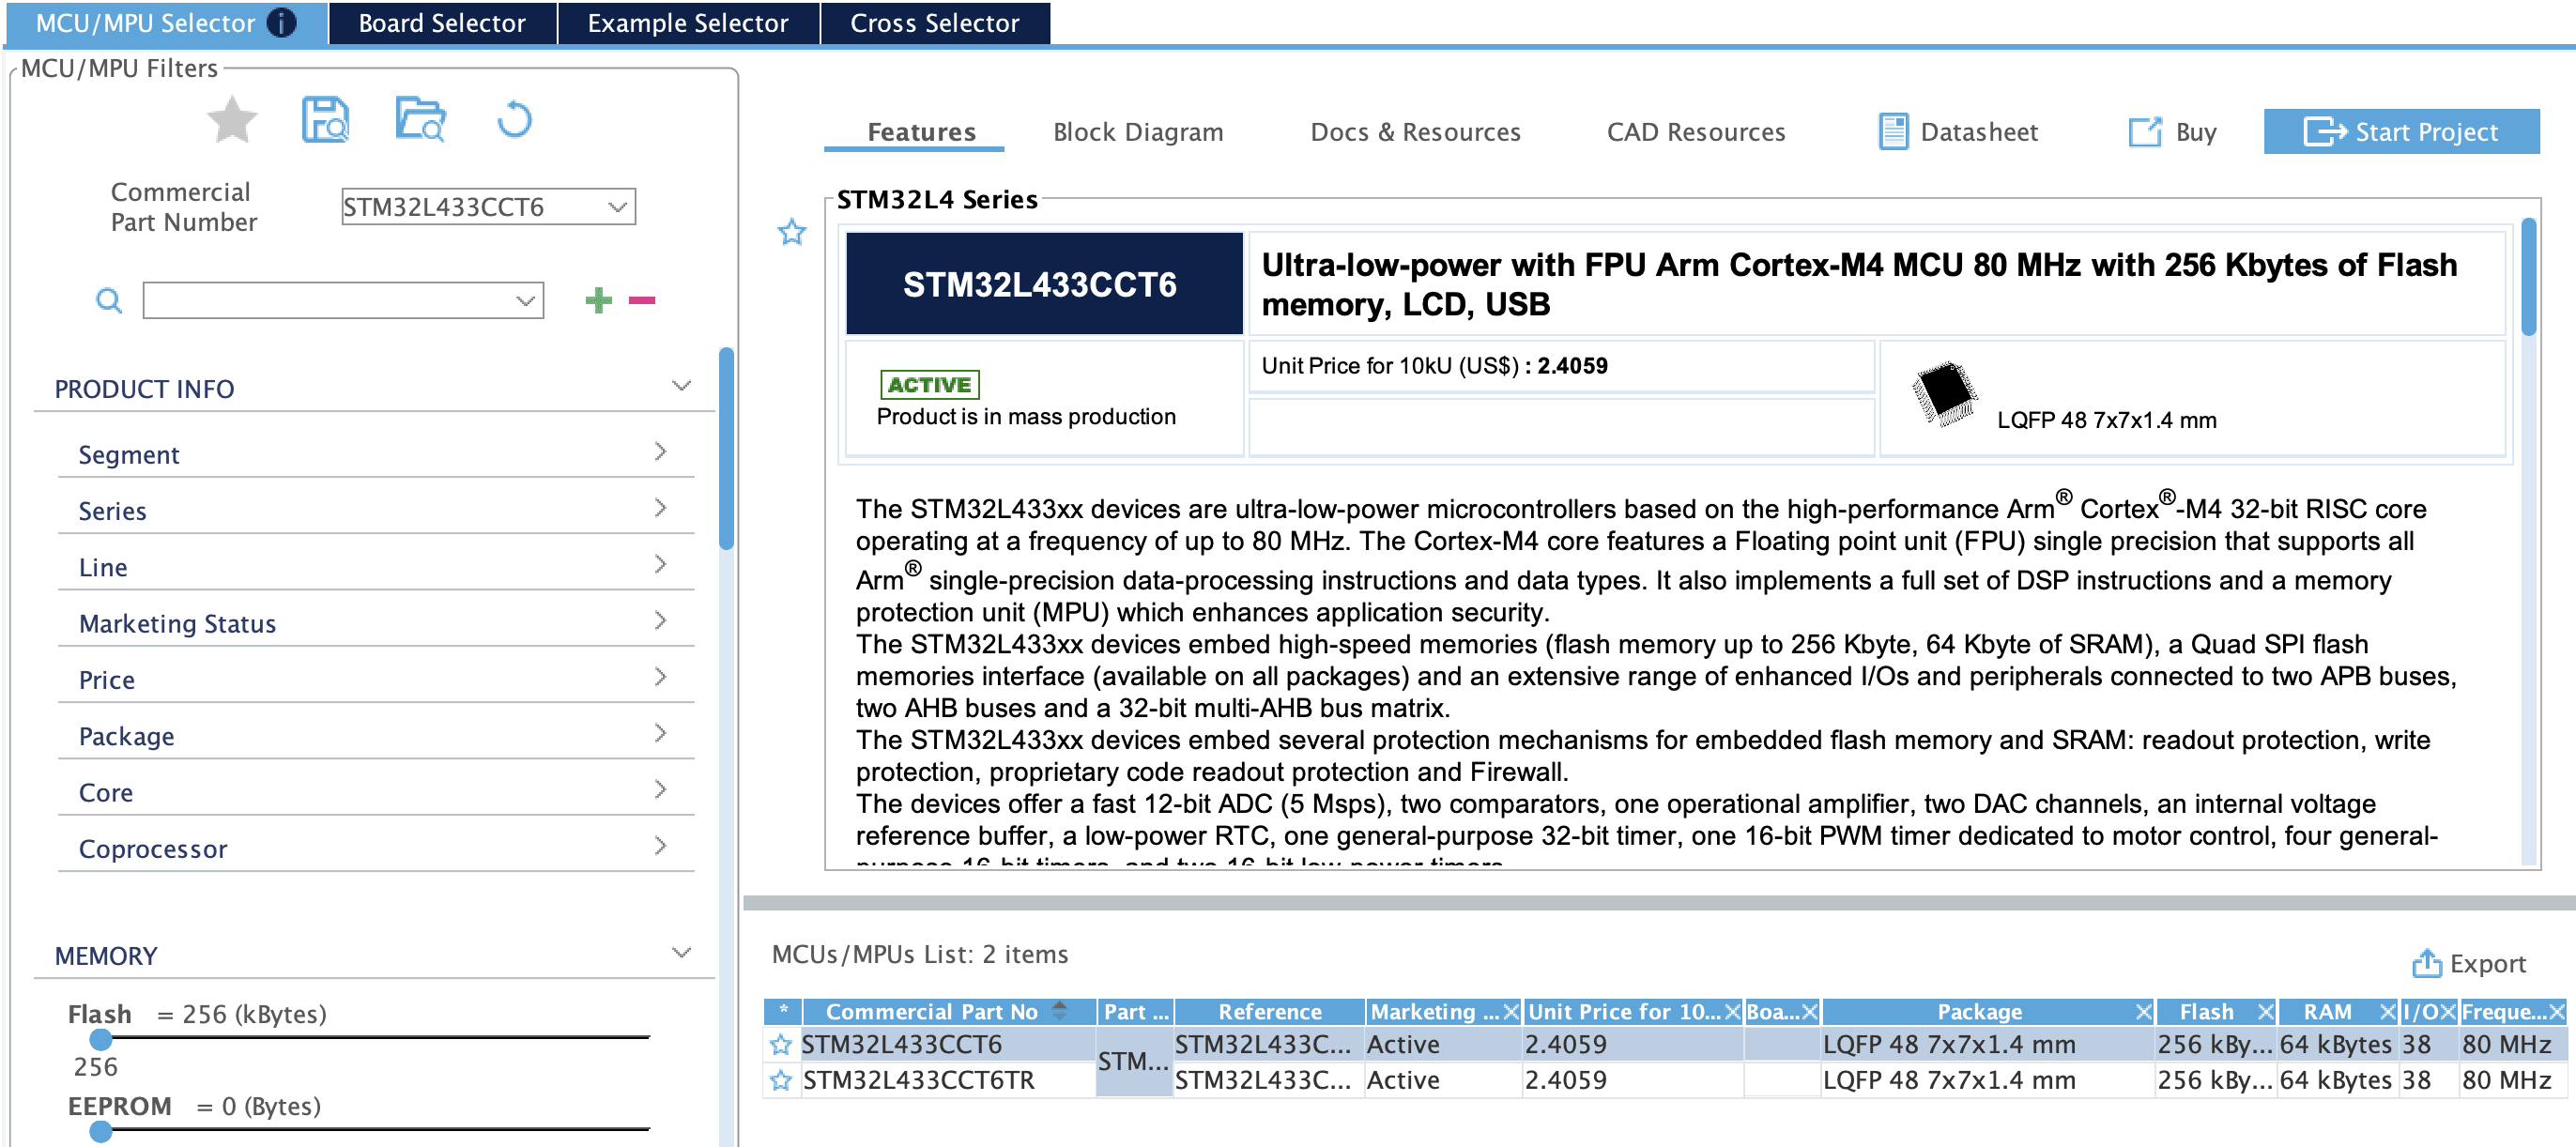
Task: Star the STM32L433CCT6TR row in the list
Action: pos(781,1081)
